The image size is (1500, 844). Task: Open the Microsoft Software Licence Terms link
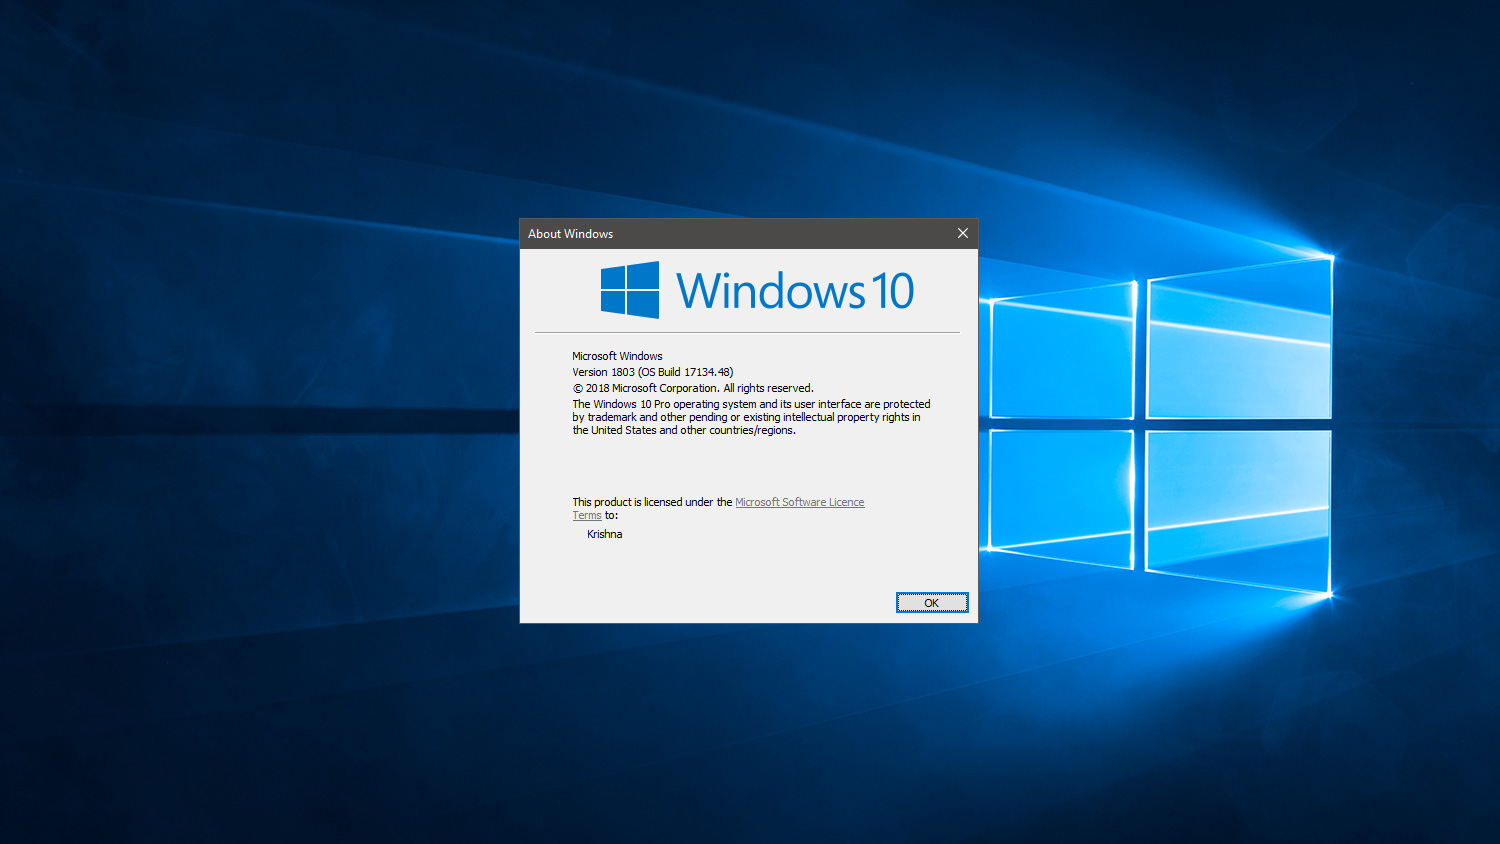tap(799, 501)
